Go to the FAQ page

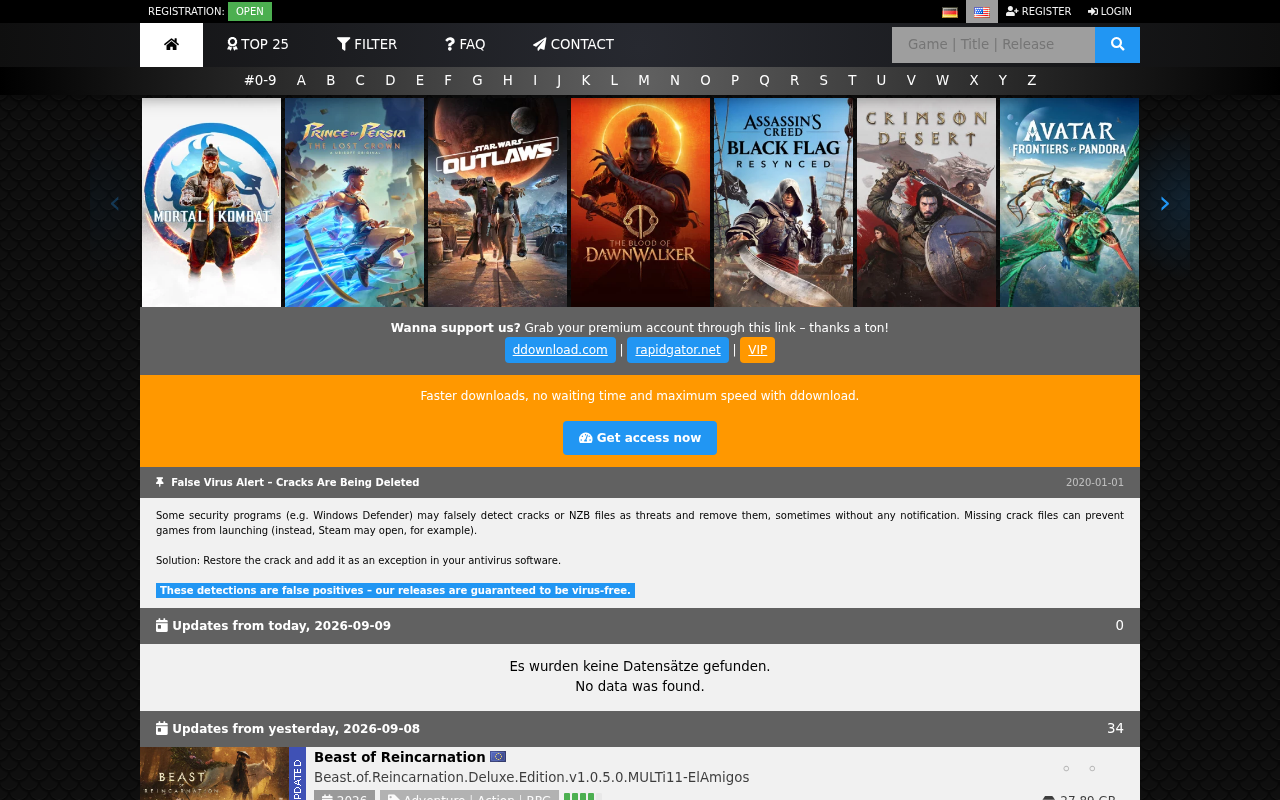tap(465, 45)
